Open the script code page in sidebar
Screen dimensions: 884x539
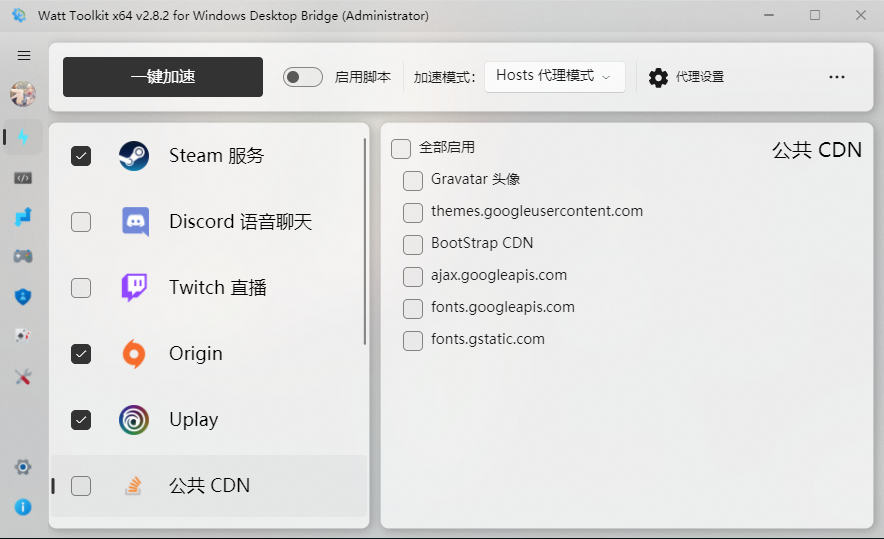click(23, 178)
